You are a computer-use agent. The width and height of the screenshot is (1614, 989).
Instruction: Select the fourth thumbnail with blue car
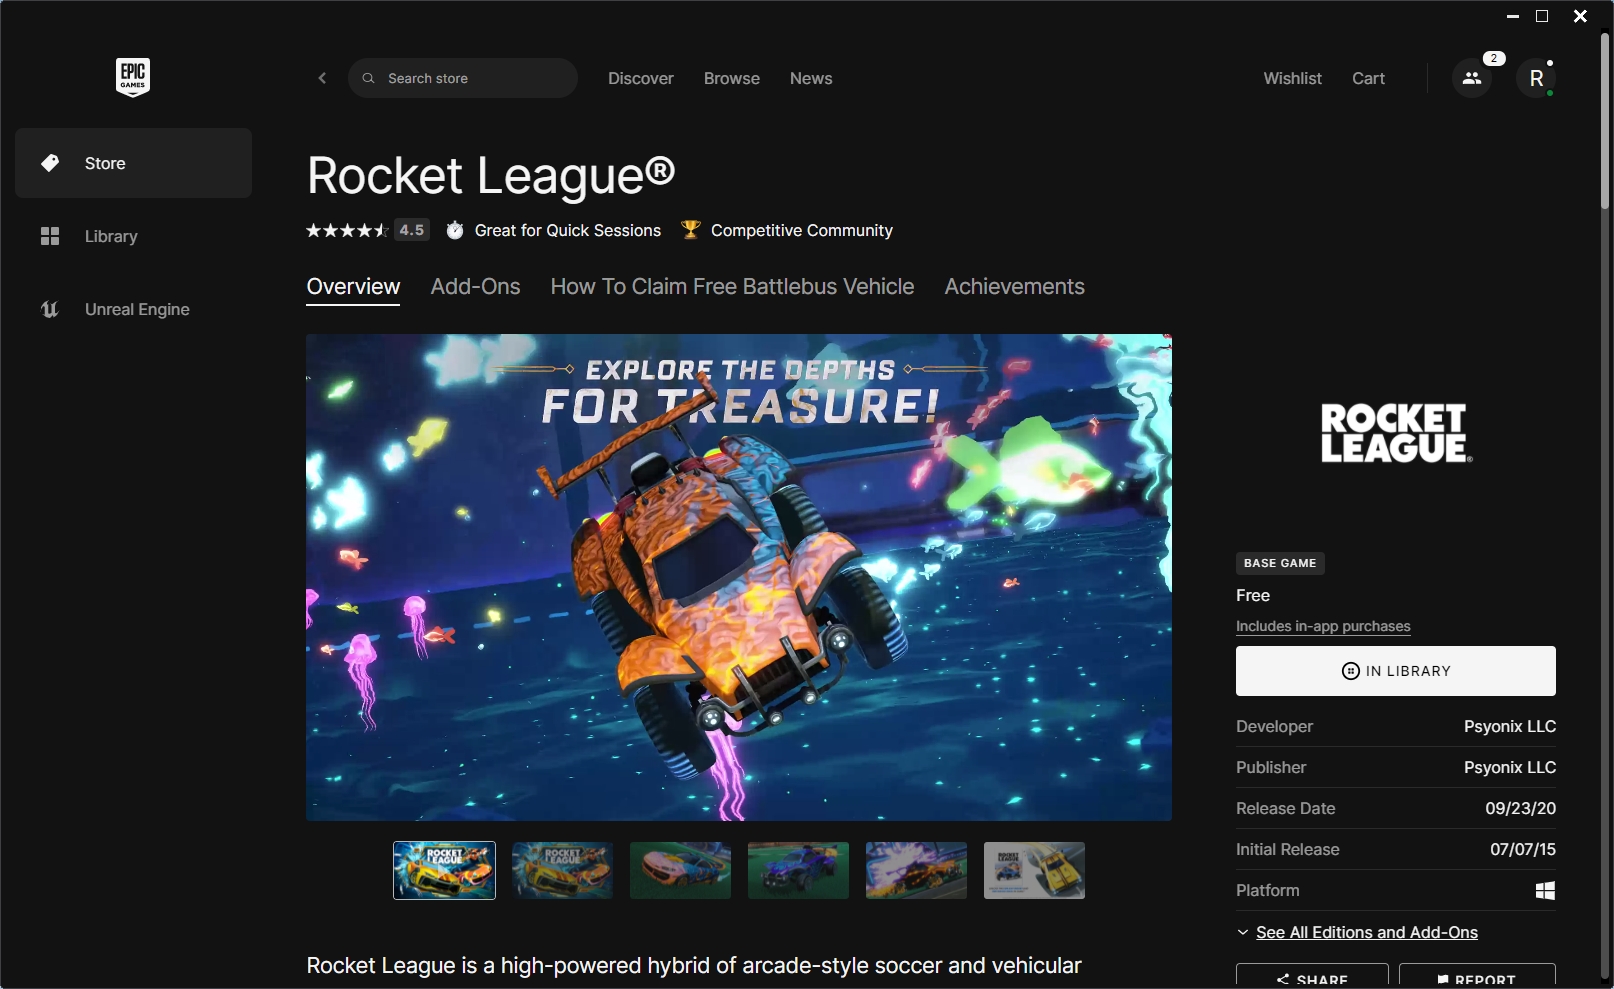(x=798, y=870)
